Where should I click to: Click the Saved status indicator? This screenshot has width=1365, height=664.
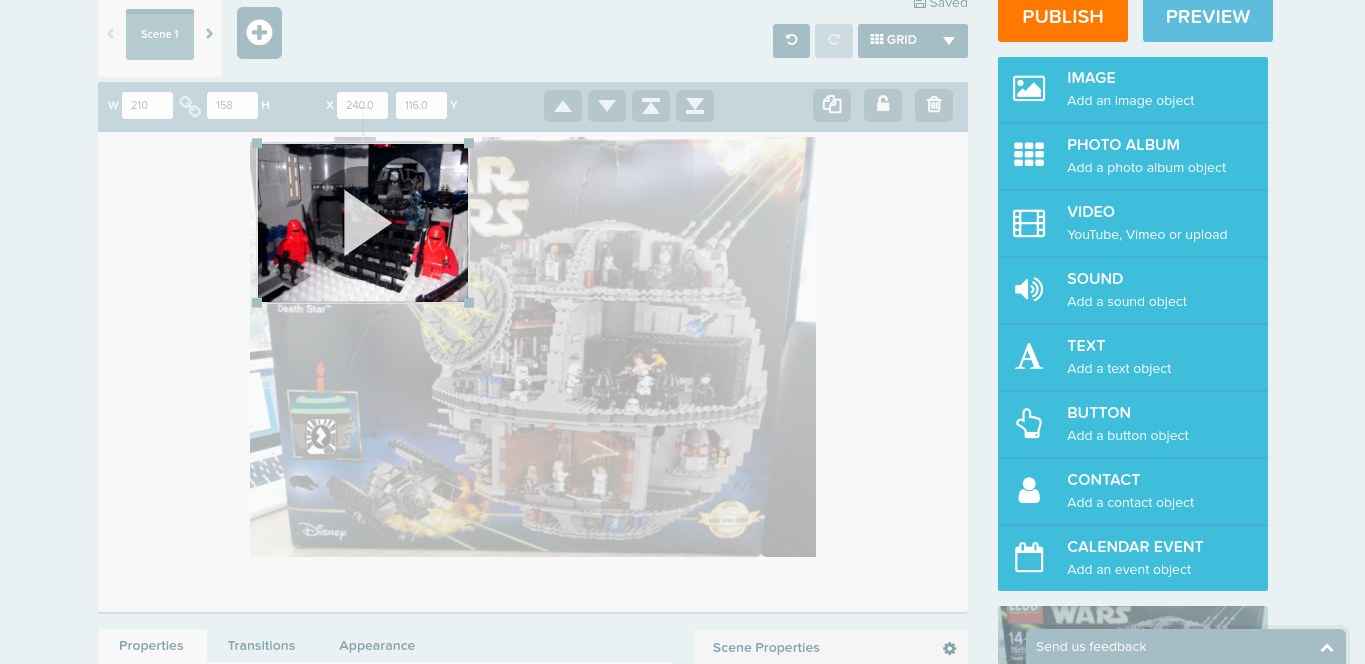coord(940,4)
